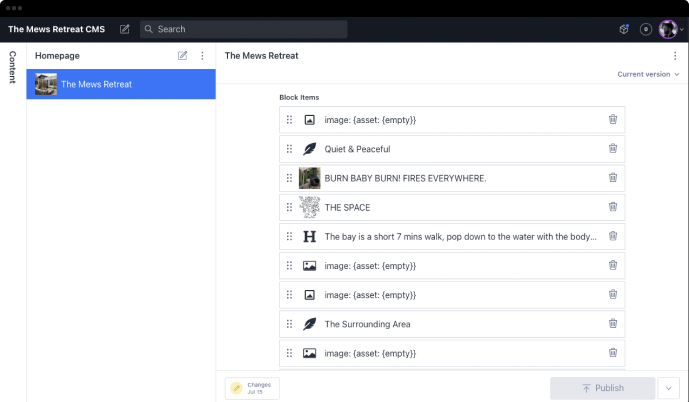The image size is (689, 402).
Task: Delete the BURN BABY BURN block
Action: click(613, 178)
